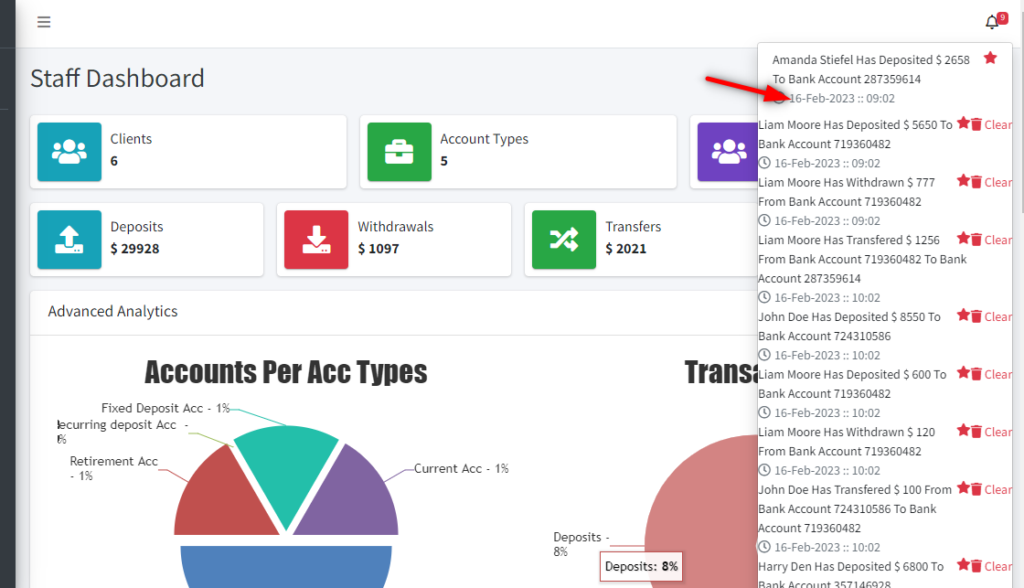This screenshot has height=588, width=1024.
Task: Click trash icon on $120 withdrawal notification
Action: tap(976, 431)
